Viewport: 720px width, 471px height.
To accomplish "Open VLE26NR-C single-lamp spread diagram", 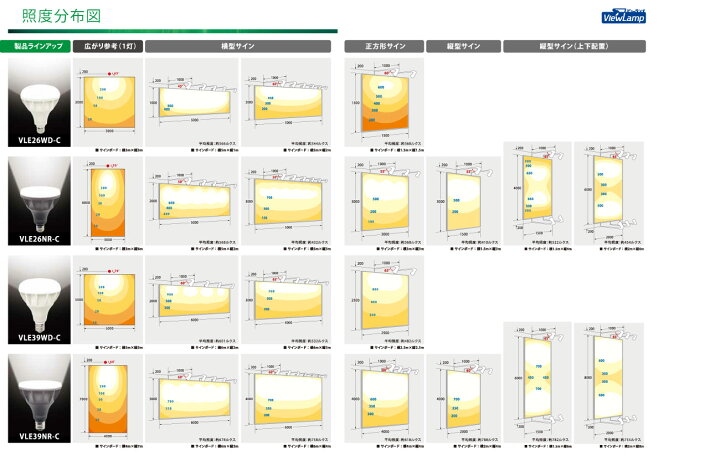I will click(108, 201).
